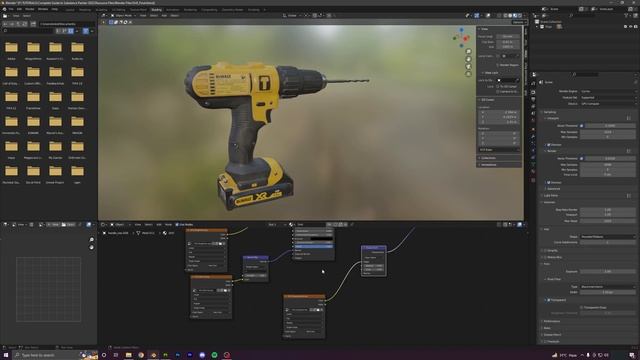The height and width of the screenshot is (360, 640).
Task: Expand the Light Paths panel
Action: (x=551, y=196)
